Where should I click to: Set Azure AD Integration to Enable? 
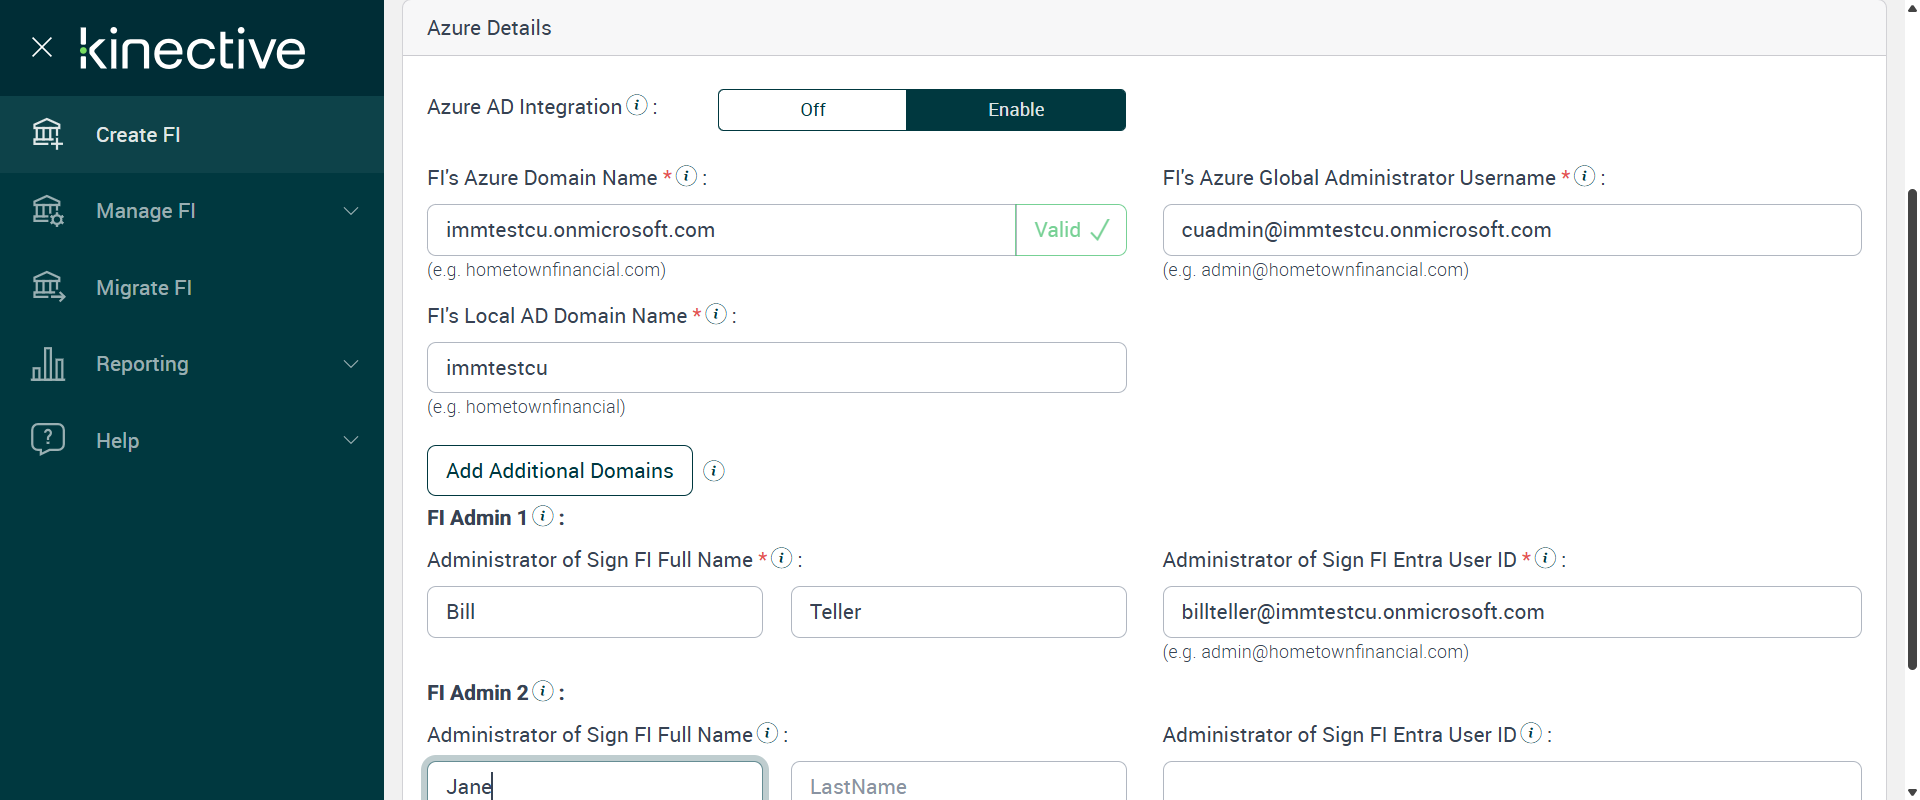1016,110
